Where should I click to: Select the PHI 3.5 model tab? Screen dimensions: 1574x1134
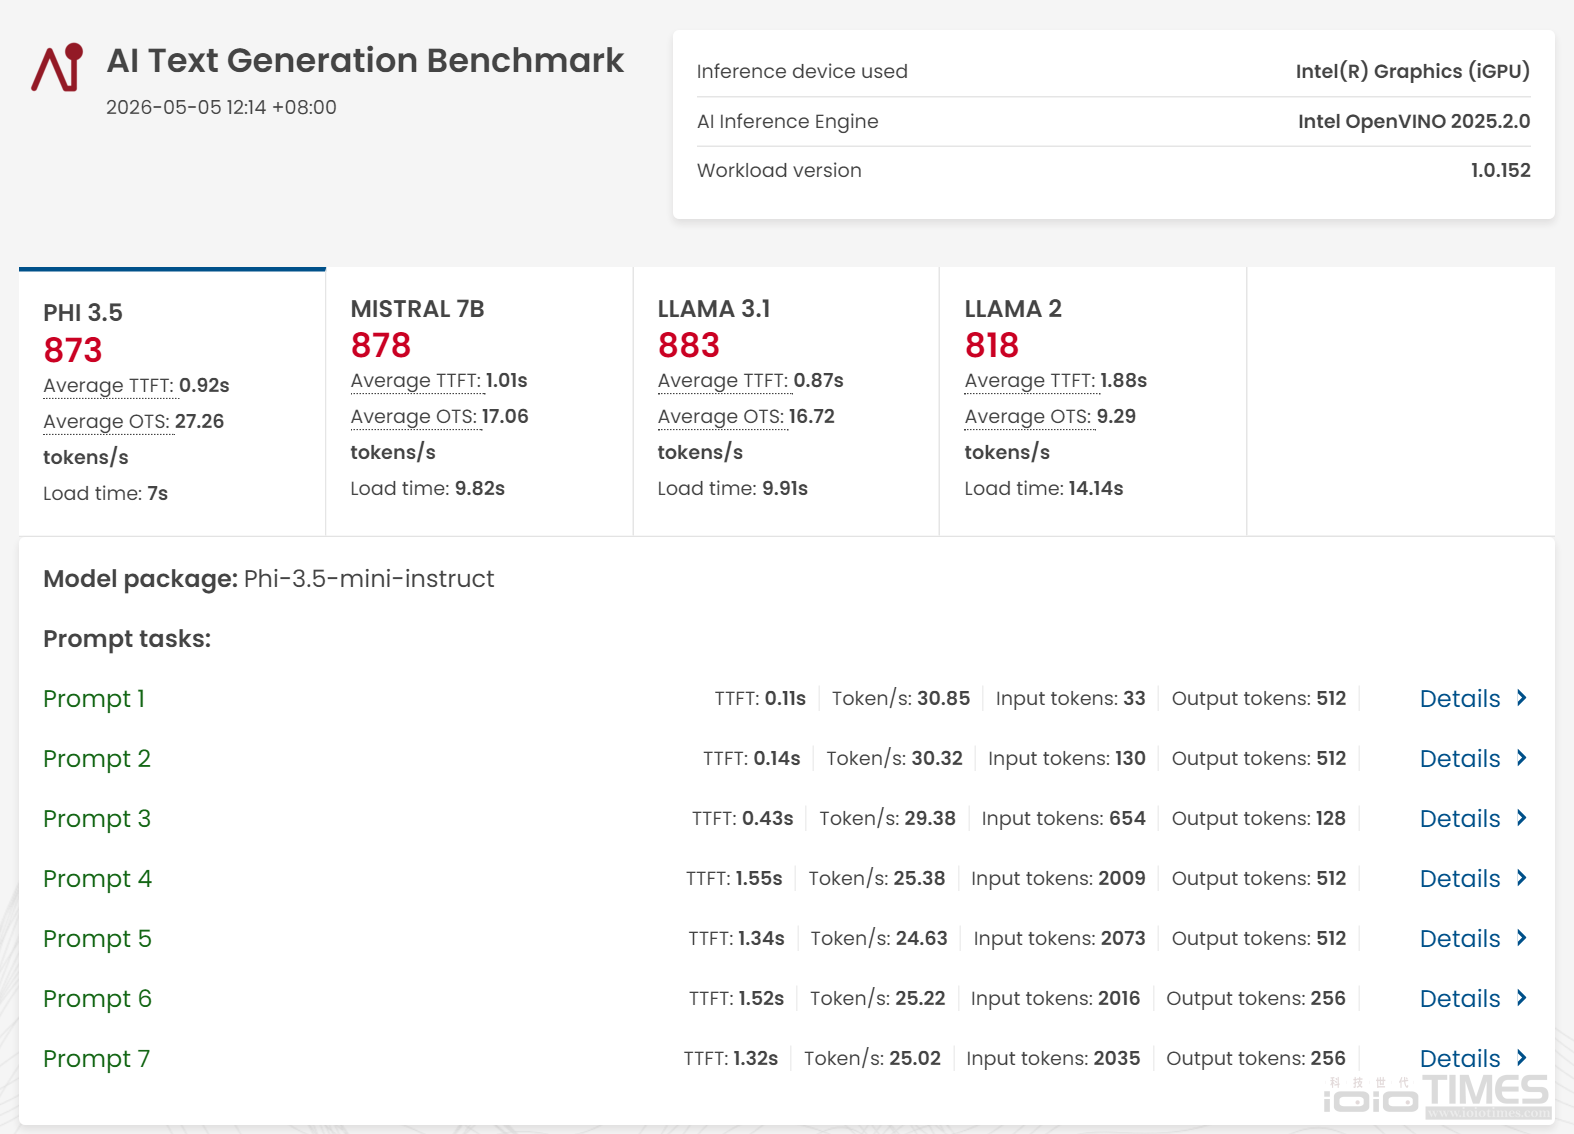tap(172, 402)
